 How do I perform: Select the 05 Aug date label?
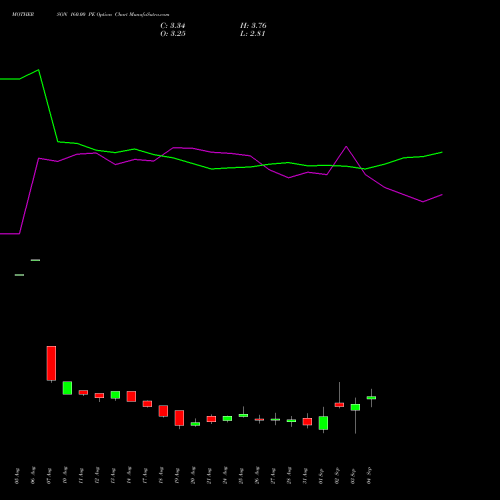tap(17, 476)
